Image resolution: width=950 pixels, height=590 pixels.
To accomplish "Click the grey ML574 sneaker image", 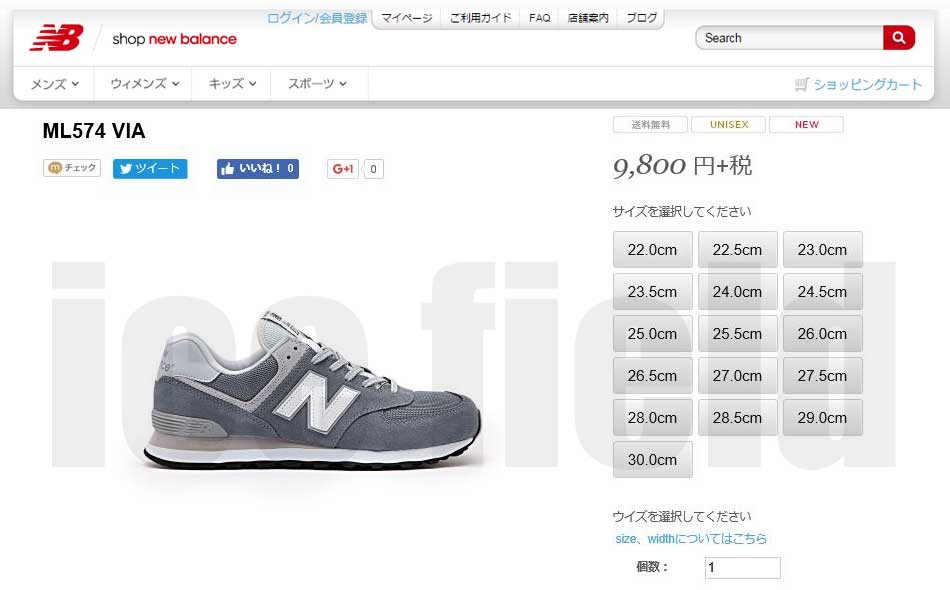I will (x=313, y=389).
